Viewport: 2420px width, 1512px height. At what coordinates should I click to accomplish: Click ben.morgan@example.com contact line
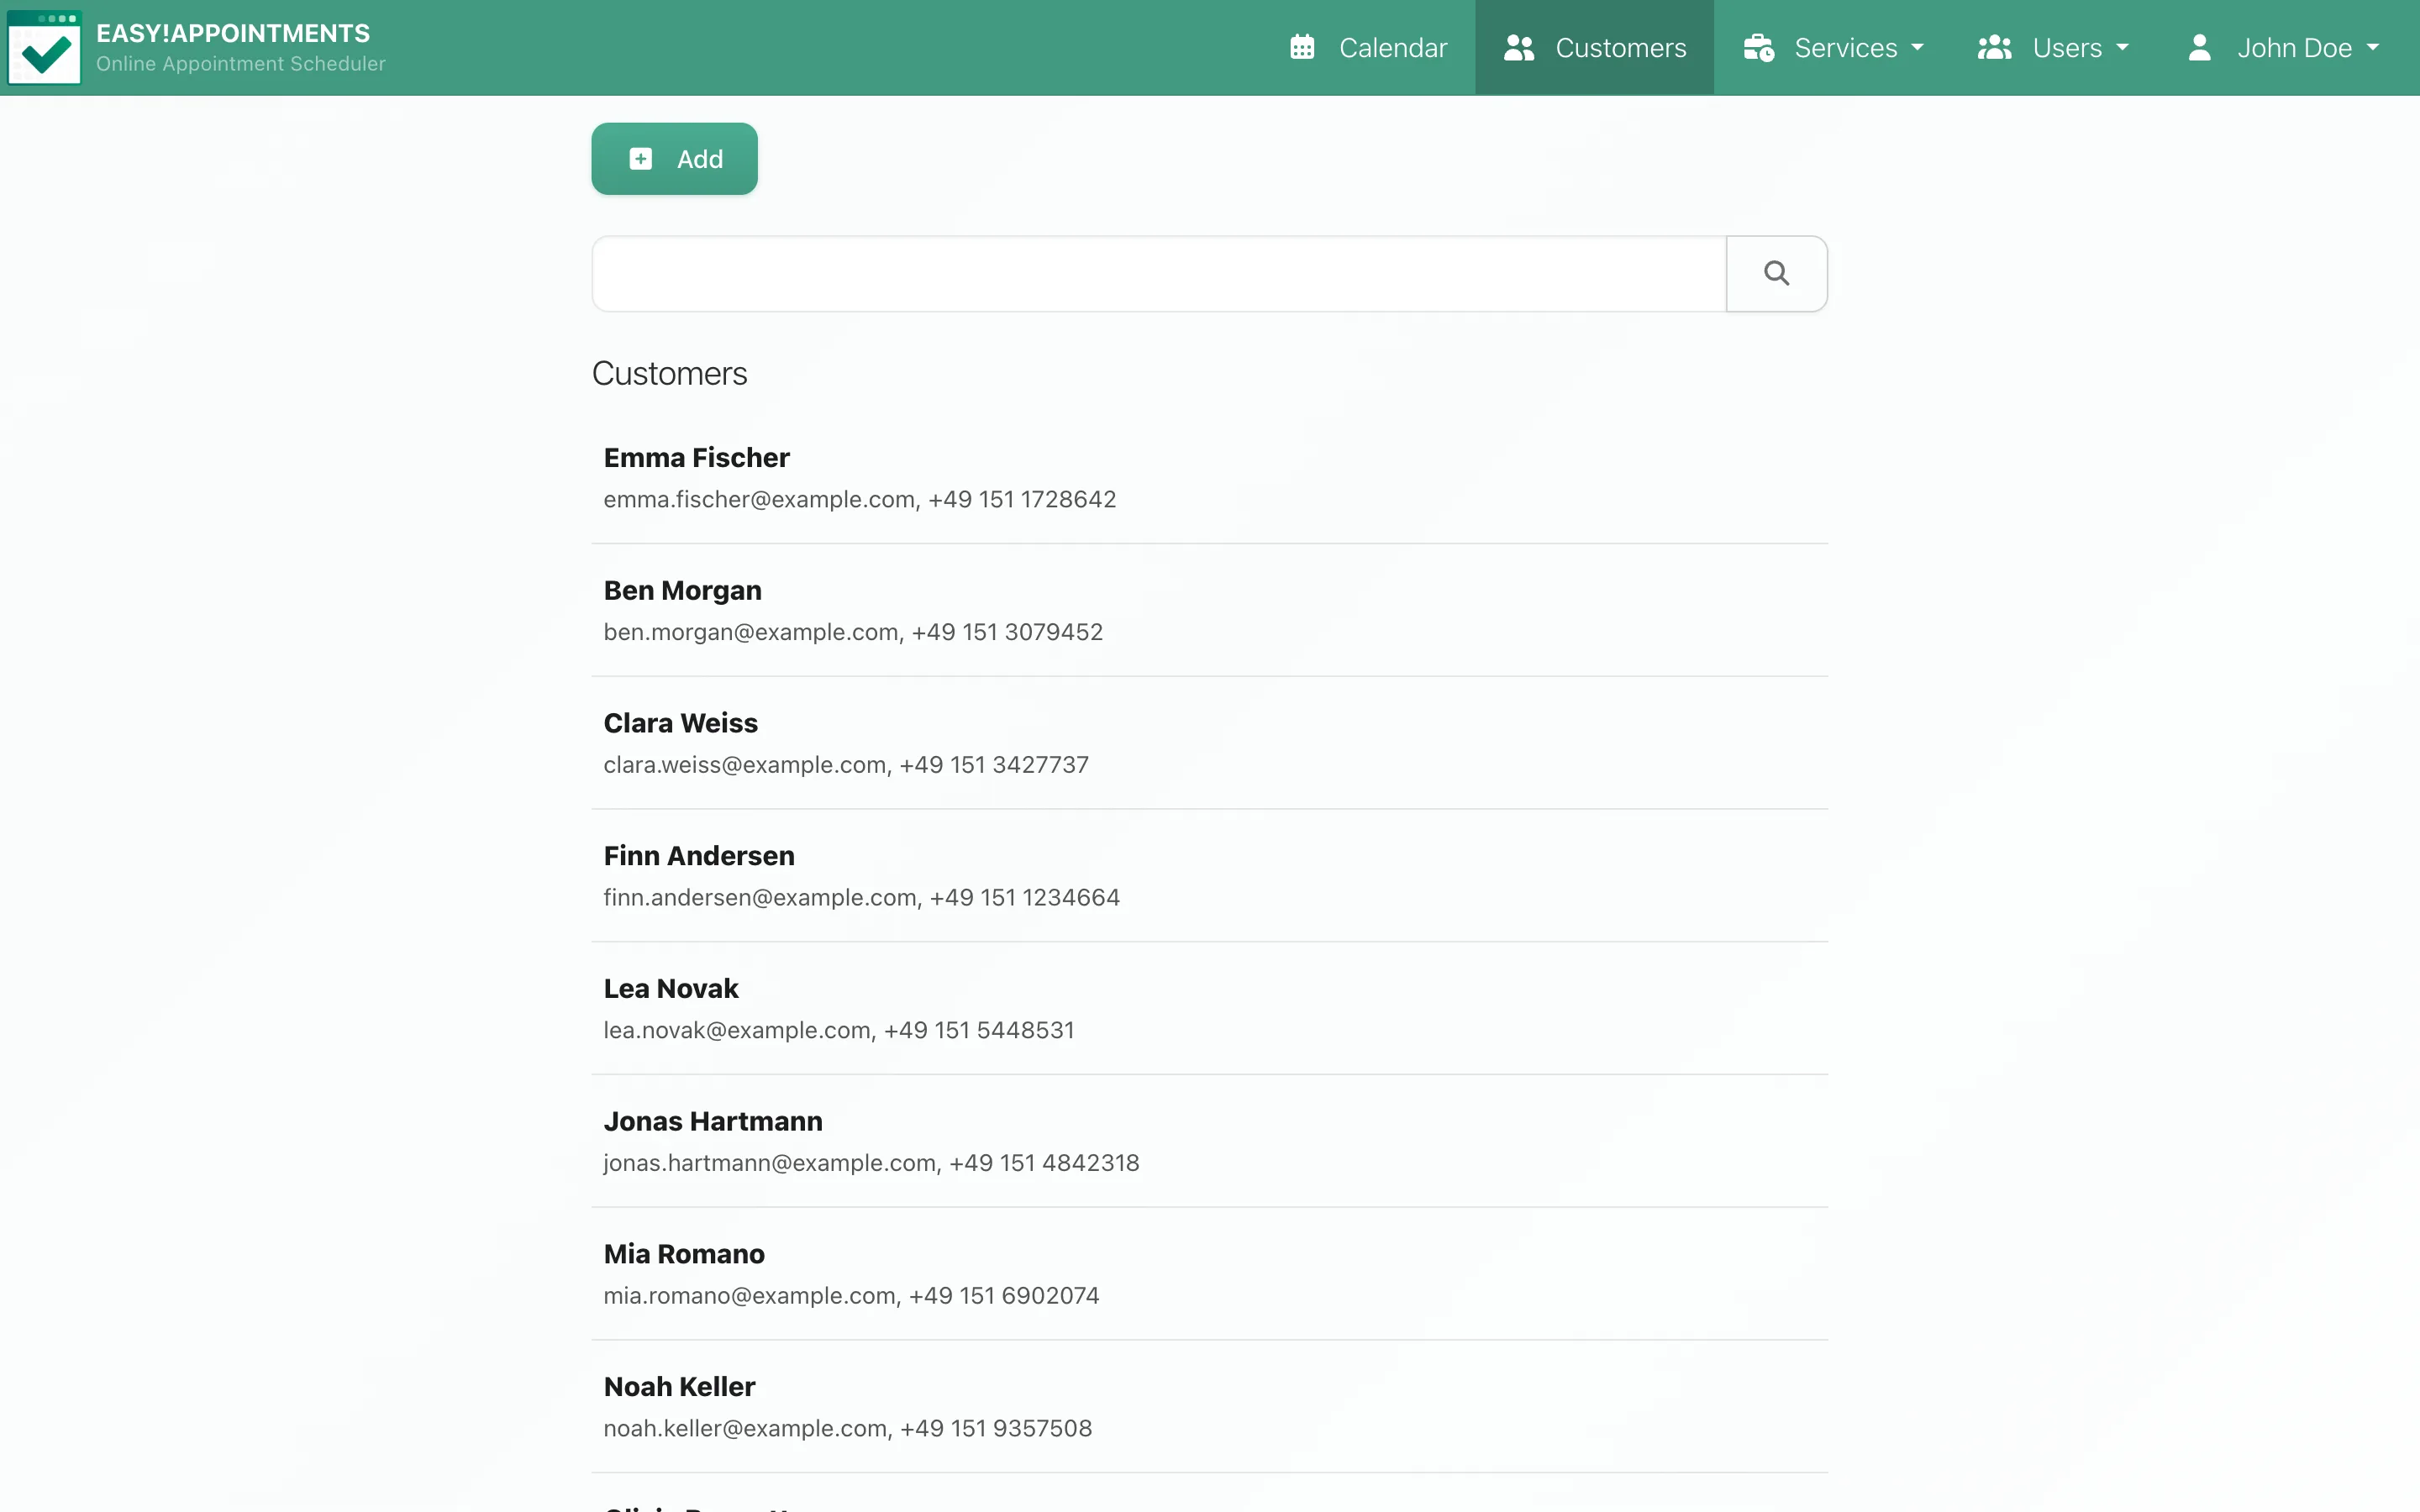pyautogui.click(x=853, y=632)
